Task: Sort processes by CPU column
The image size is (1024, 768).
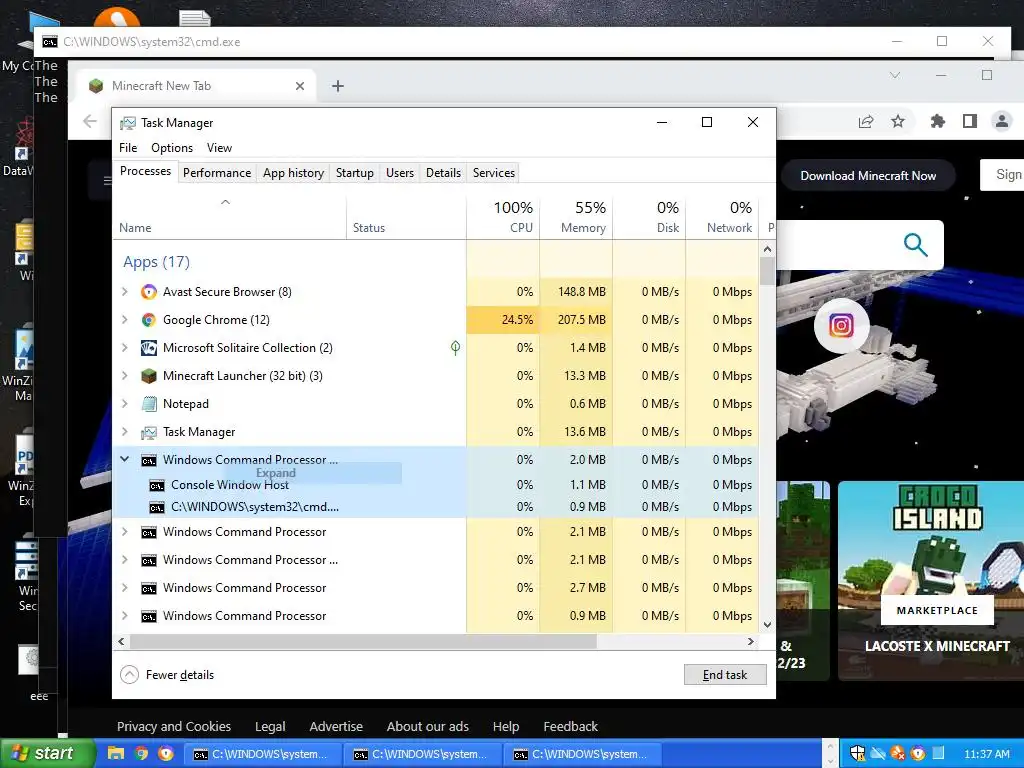Action: [x=504, y=217]
